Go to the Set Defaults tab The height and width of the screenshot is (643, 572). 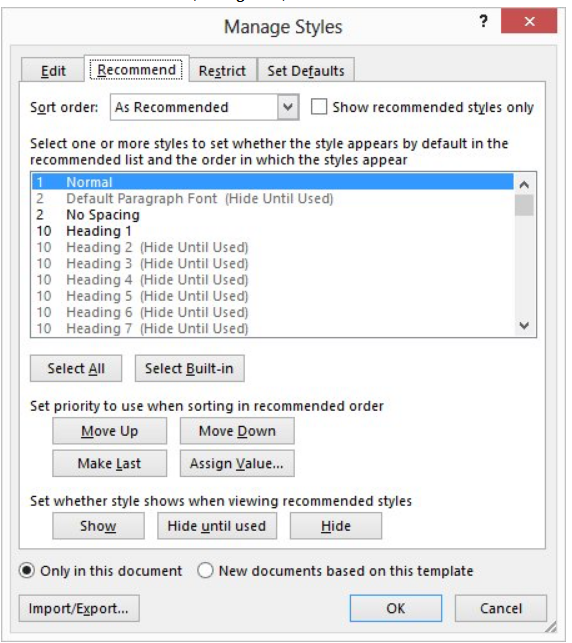coord(306,71)
